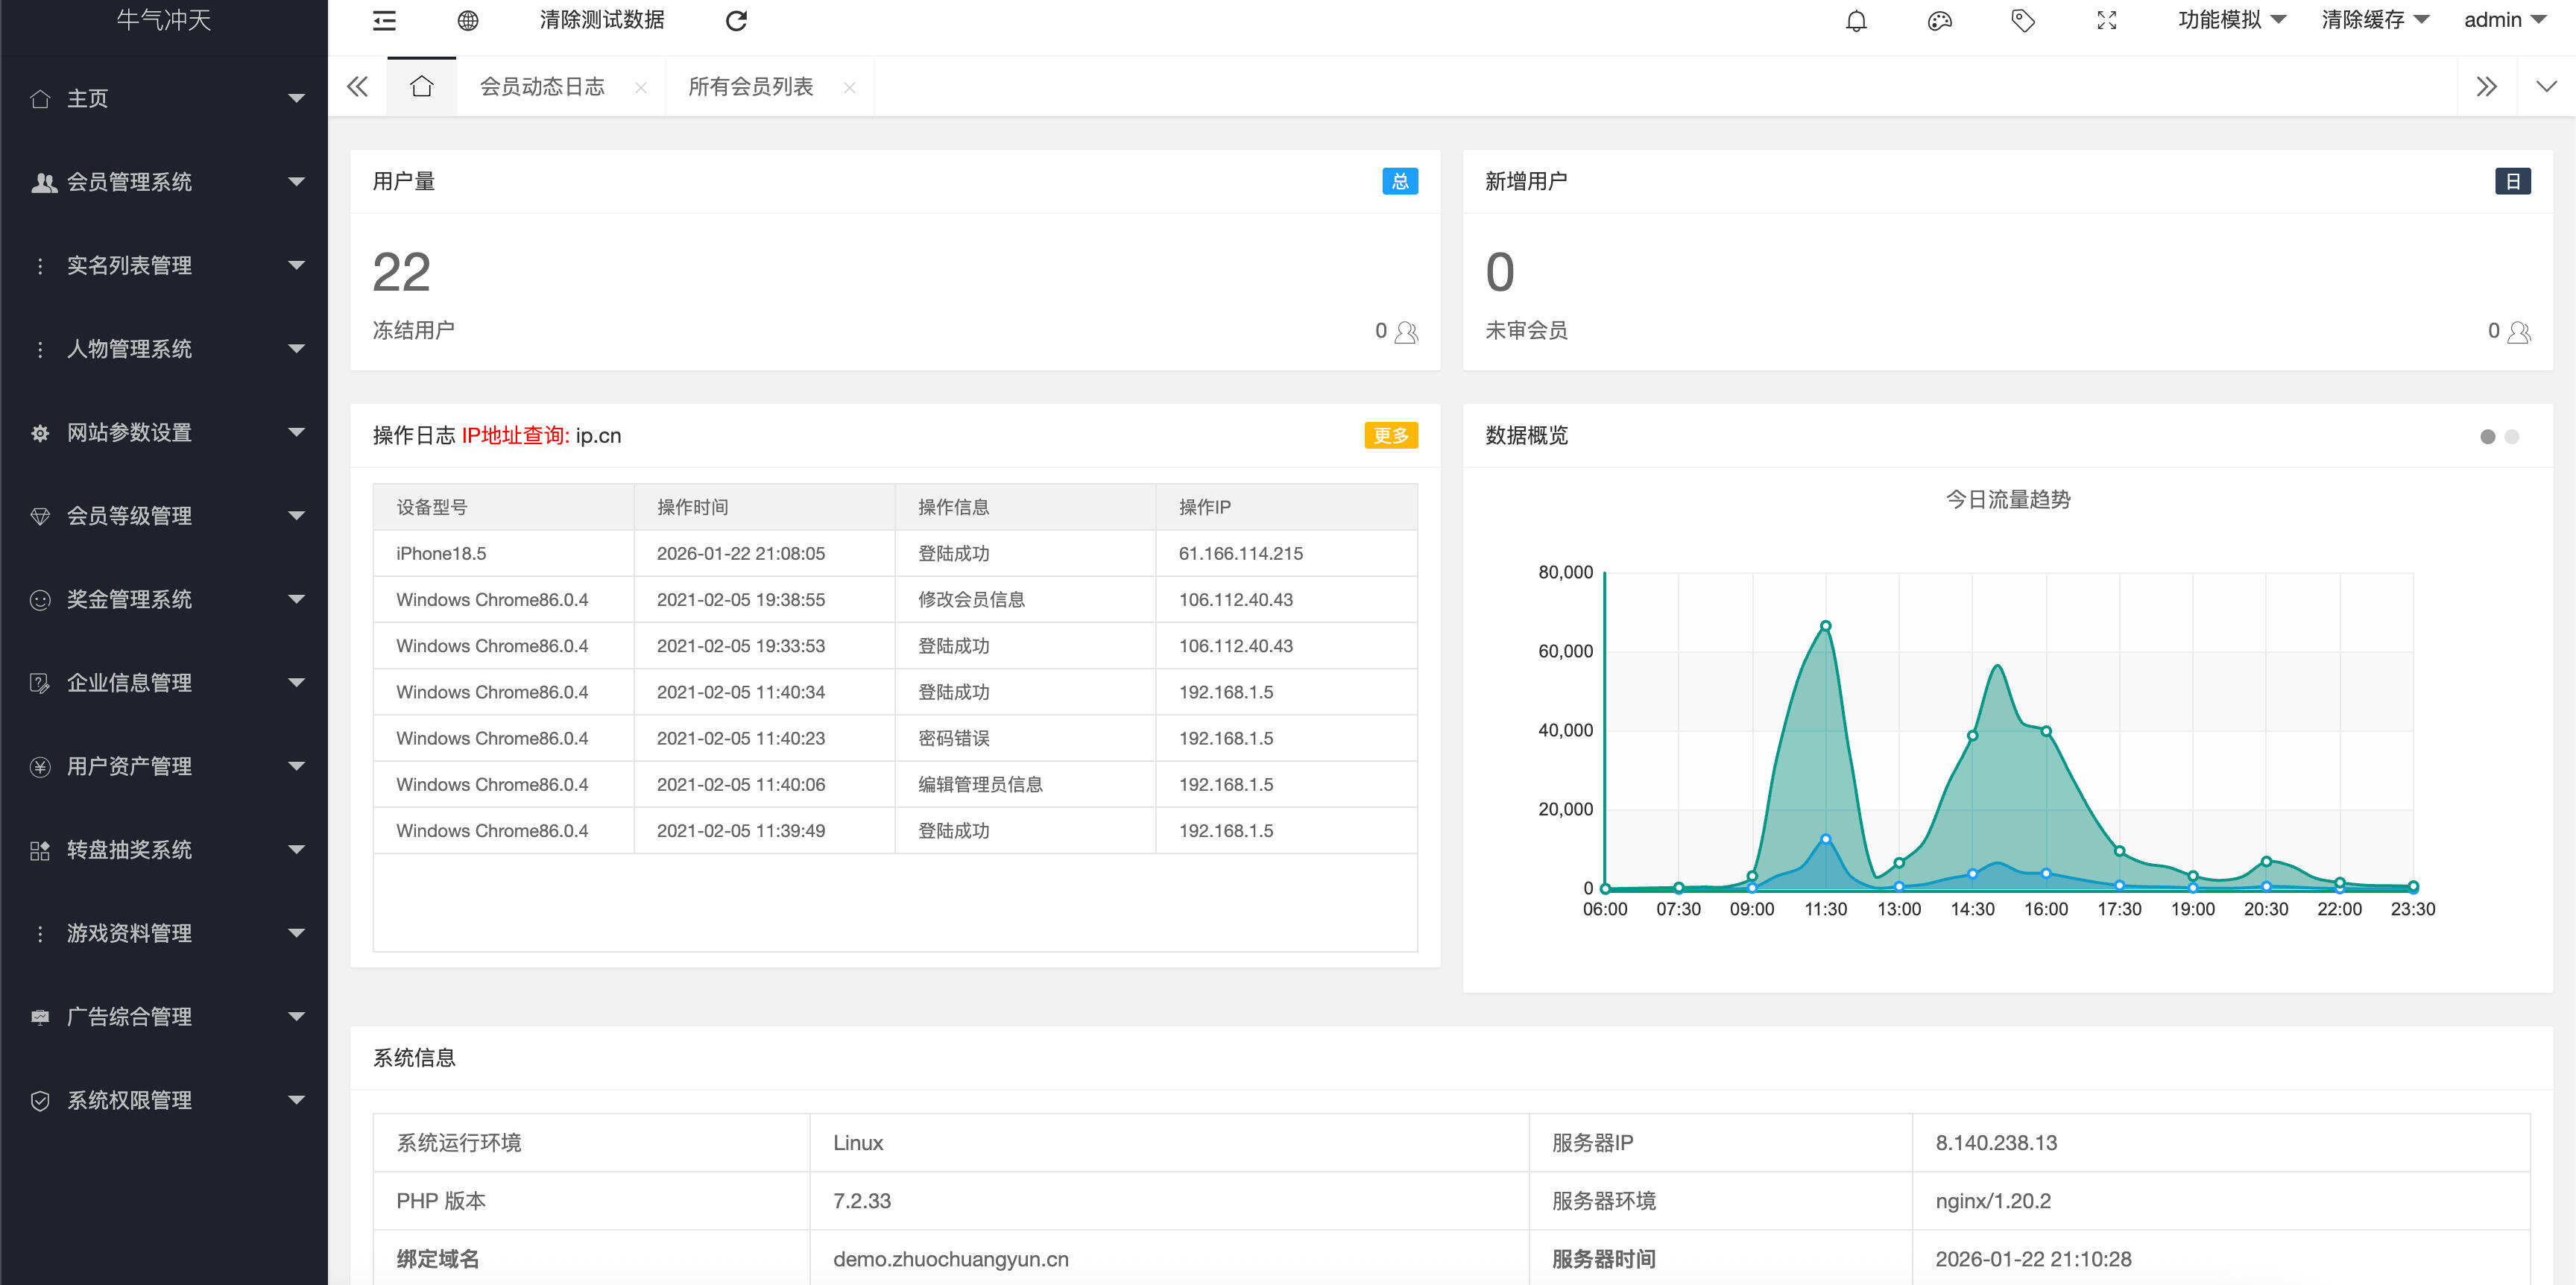2576x1285 pixels.
Task: Click the 系统权限管理 shield icon
Action: click(40, 1100)
